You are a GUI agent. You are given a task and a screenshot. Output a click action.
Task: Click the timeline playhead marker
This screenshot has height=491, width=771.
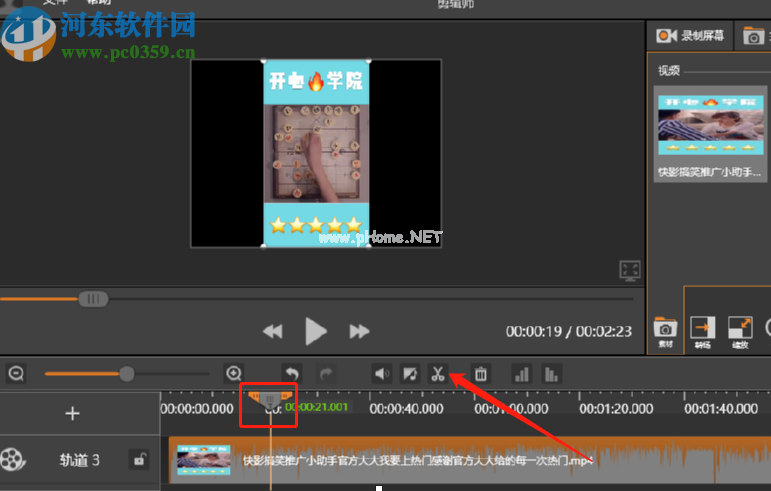pyautogui.click(x=270, y=399)
